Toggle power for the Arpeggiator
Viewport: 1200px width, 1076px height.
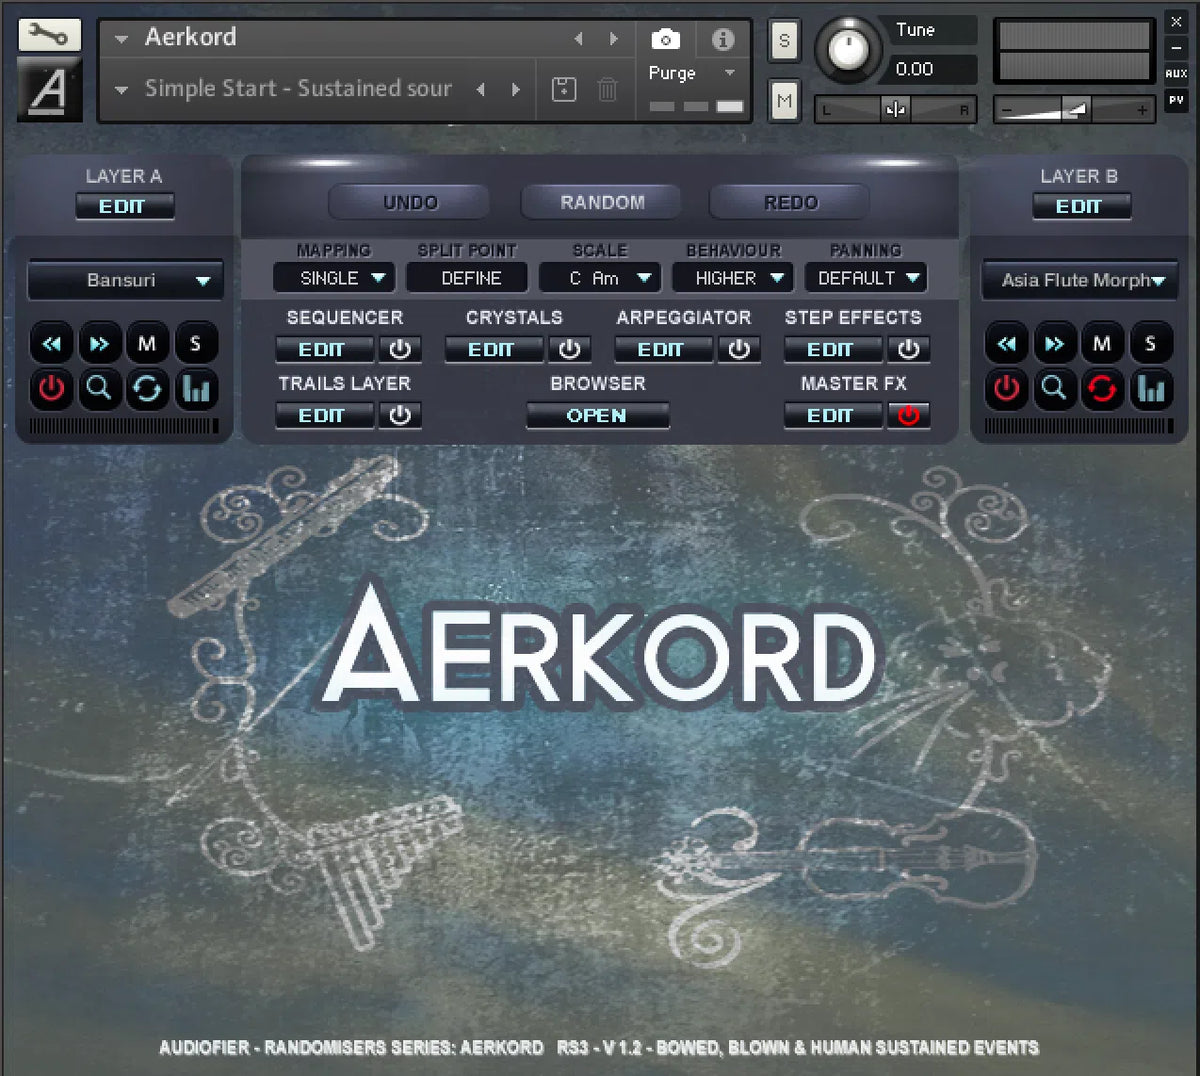740,349
